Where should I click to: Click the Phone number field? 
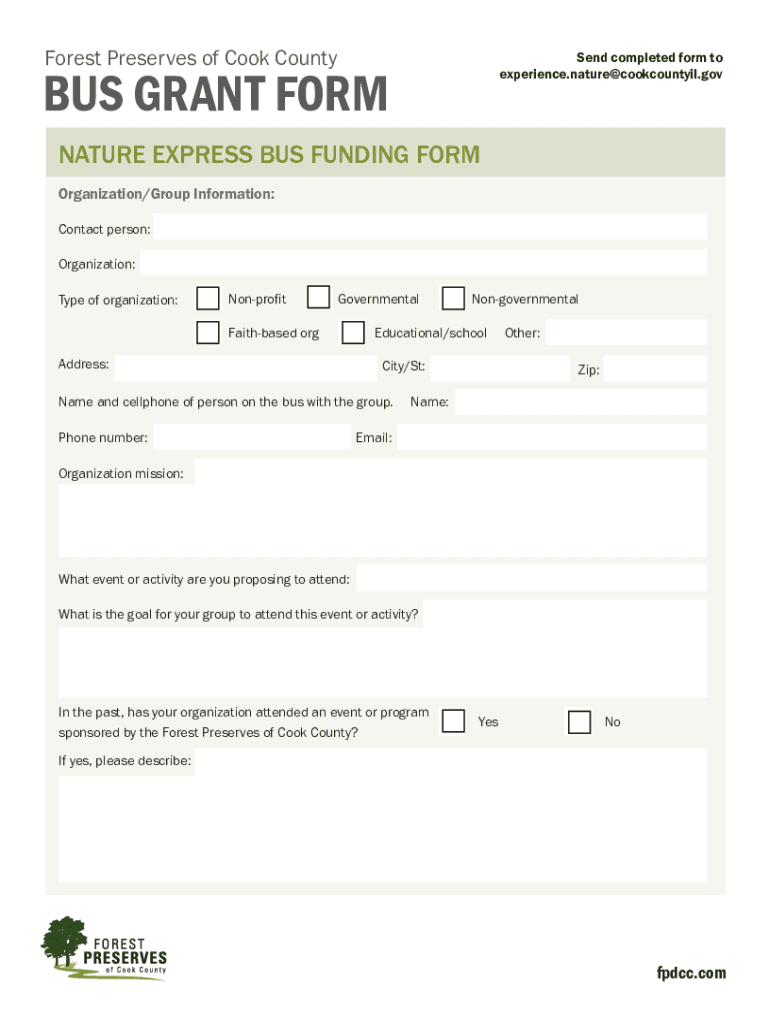click(x=251, y=437)
